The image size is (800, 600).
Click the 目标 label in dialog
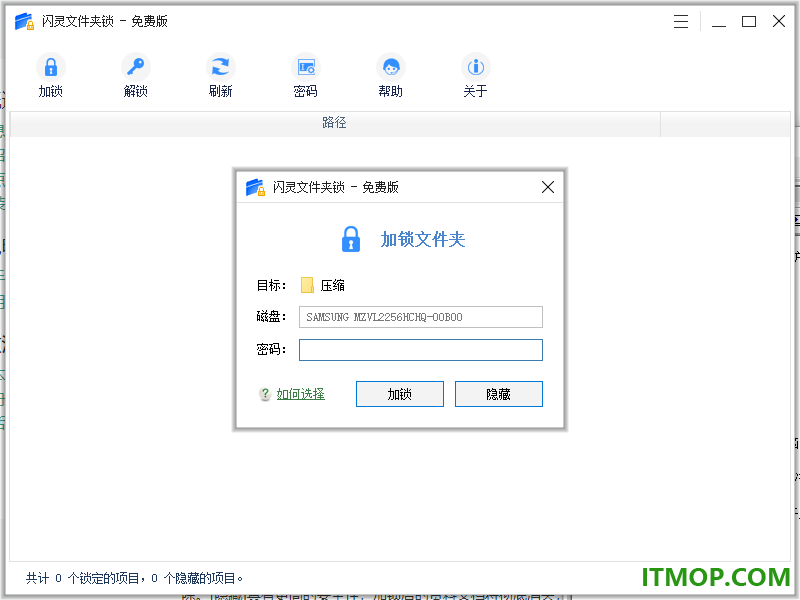(271, 285)
